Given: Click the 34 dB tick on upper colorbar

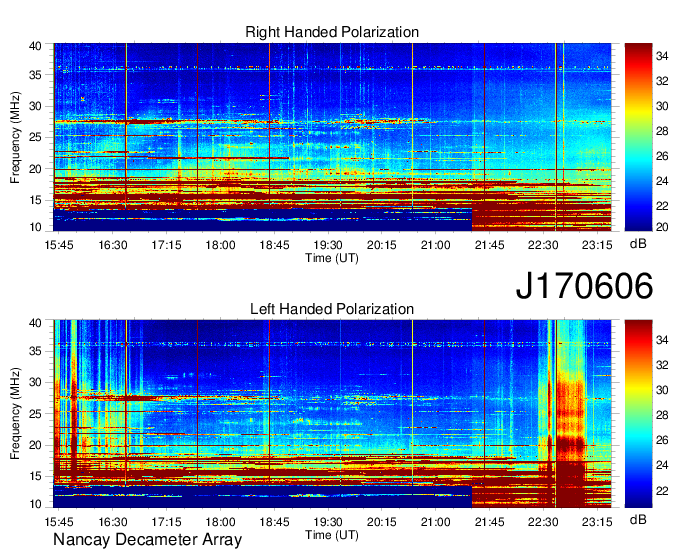Looking at the screenshot, I should point(662,56).
